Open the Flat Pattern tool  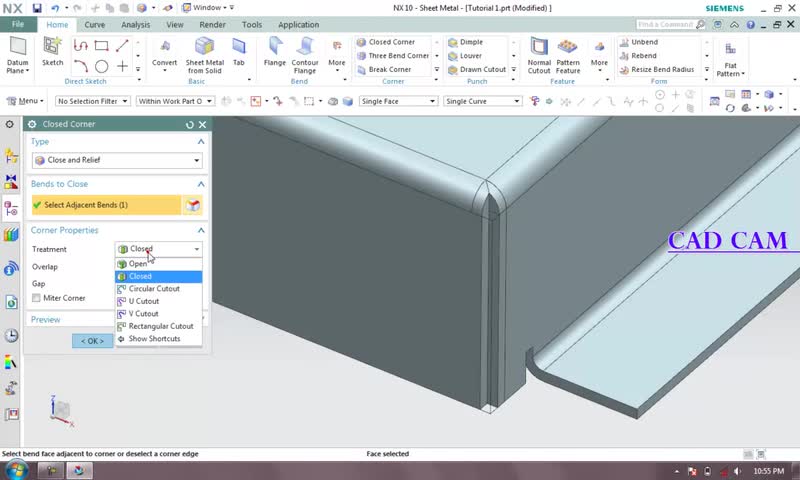(730, 58)
